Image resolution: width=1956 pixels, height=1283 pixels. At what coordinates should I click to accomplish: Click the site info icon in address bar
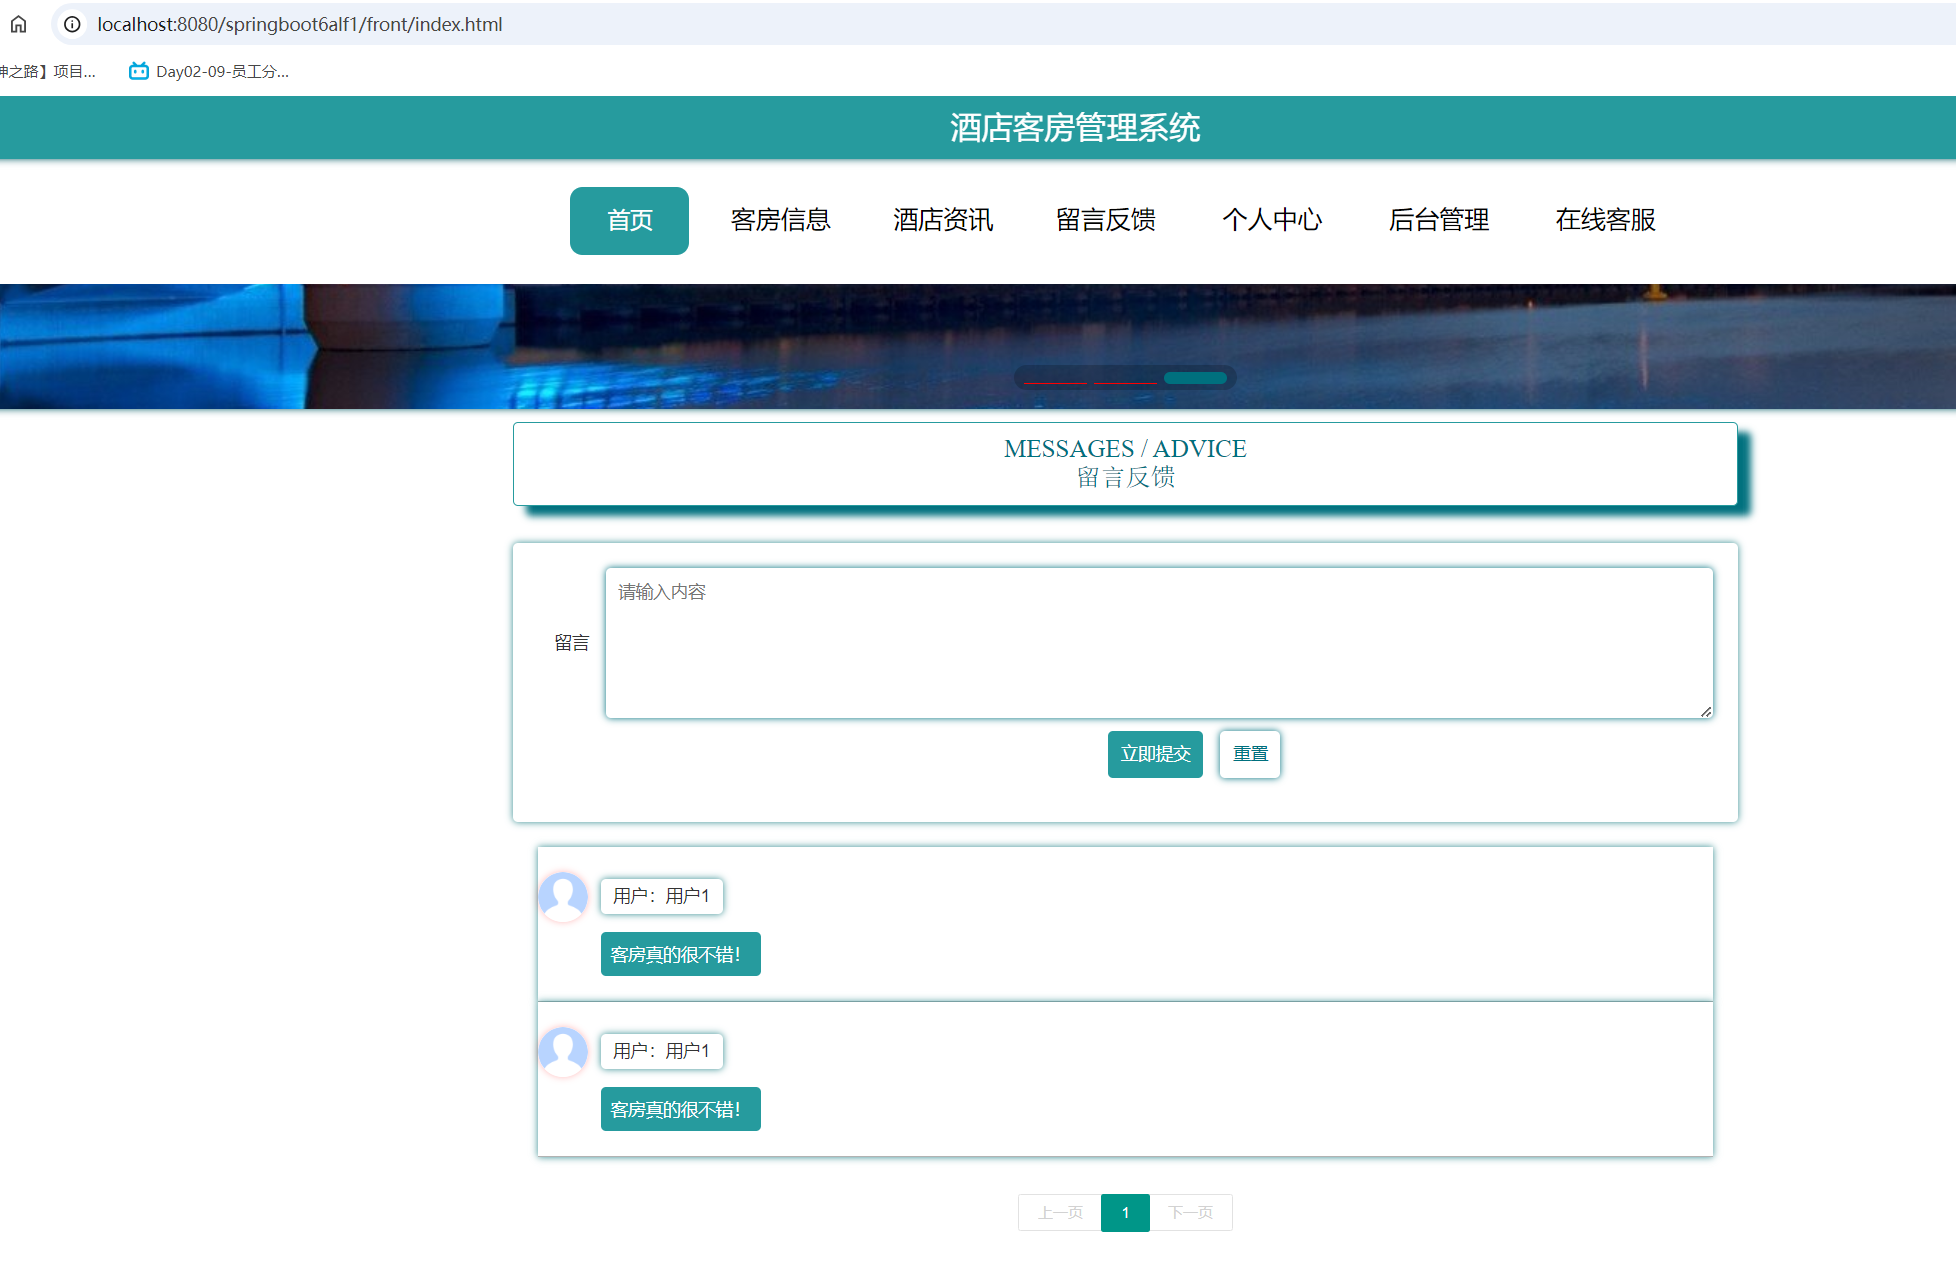click(x=71, y=24)
